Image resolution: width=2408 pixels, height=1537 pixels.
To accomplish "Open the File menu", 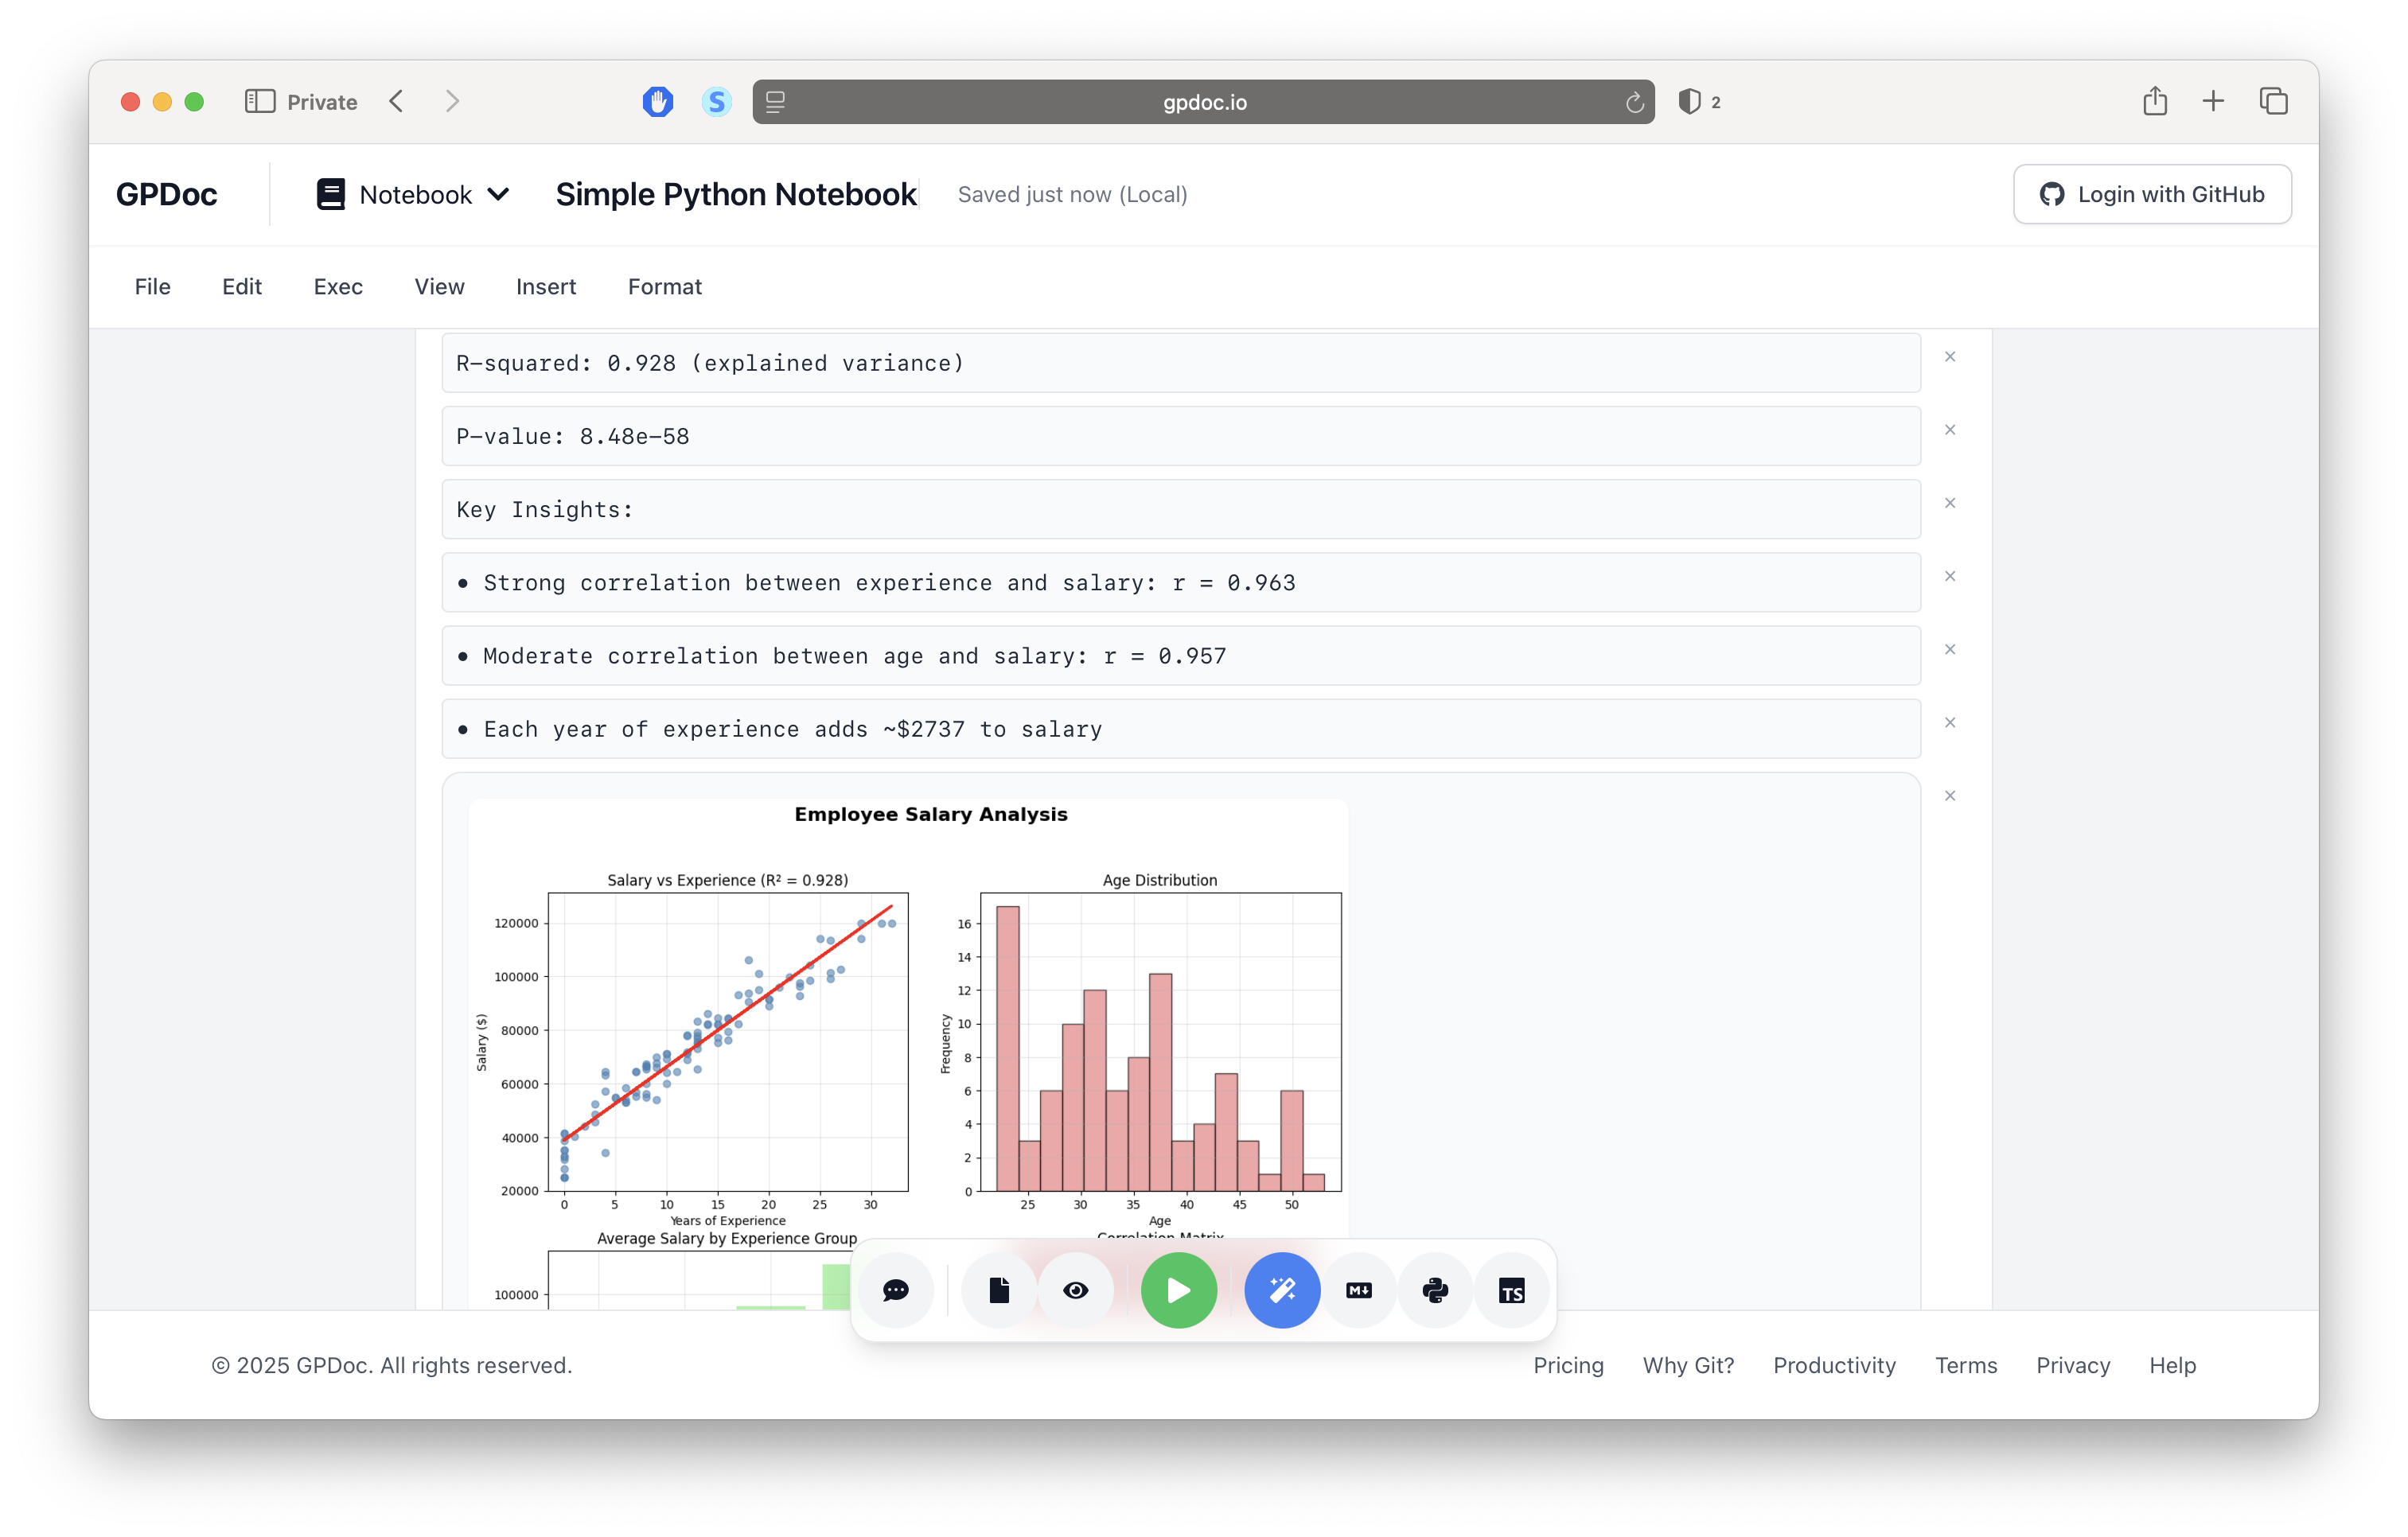I will 152,286.
